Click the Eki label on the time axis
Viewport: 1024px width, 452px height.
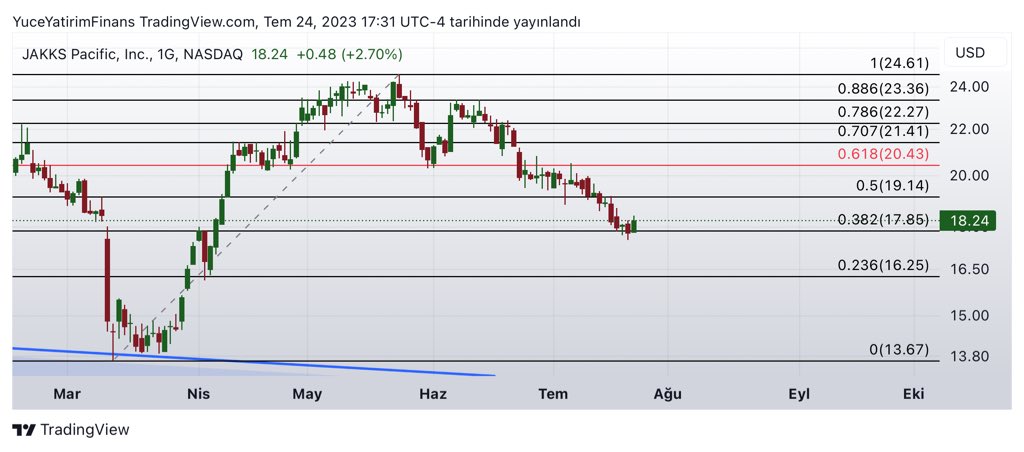click(914, 394)
